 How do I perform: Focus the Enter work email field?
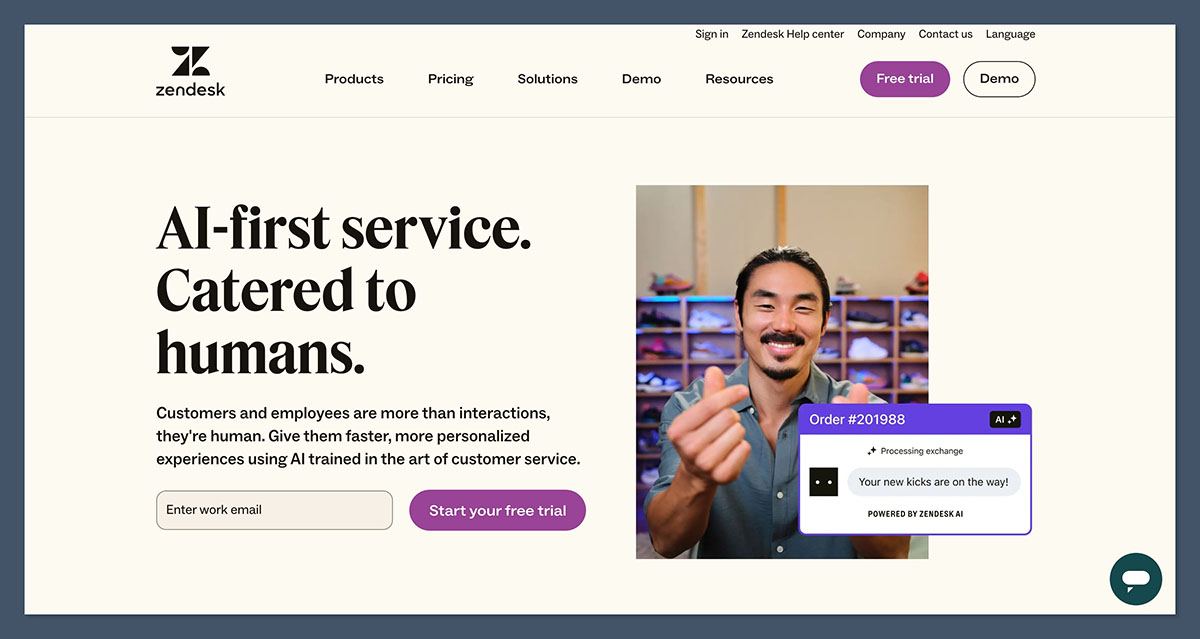click(x=274, y=510)
